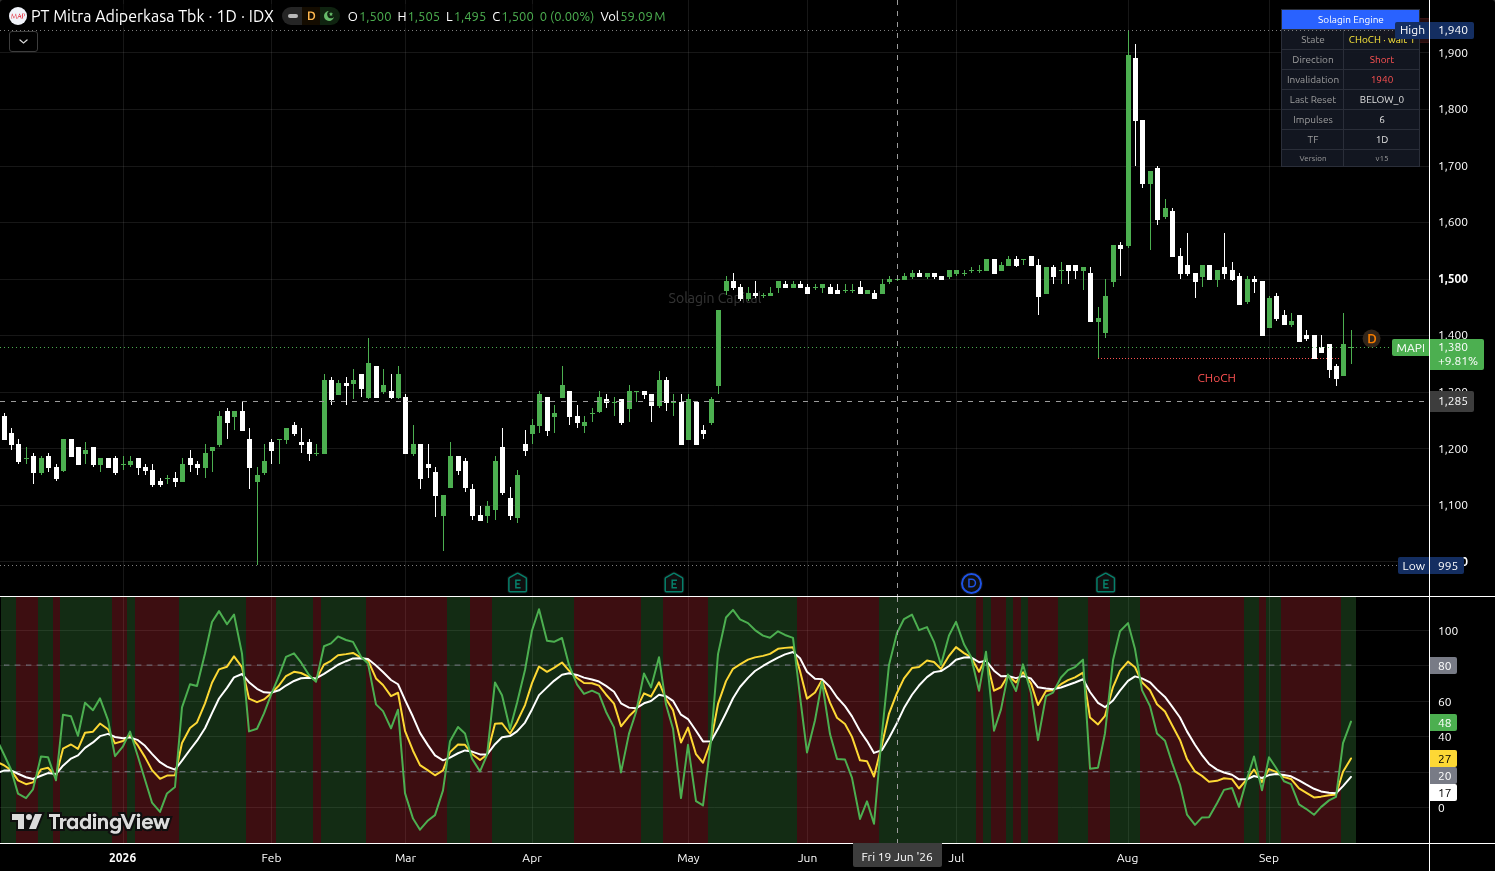The image size is (1495, 871).
Task: Open the earnings marker from late March
Action: (518, 583)
